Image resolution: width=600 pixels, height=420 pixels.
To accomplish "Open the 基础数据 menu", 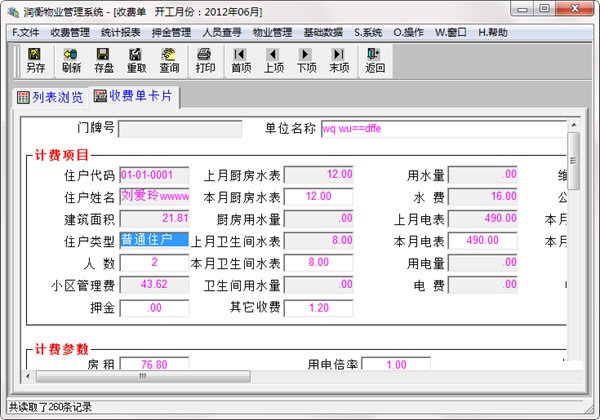I will coord(323,33).
